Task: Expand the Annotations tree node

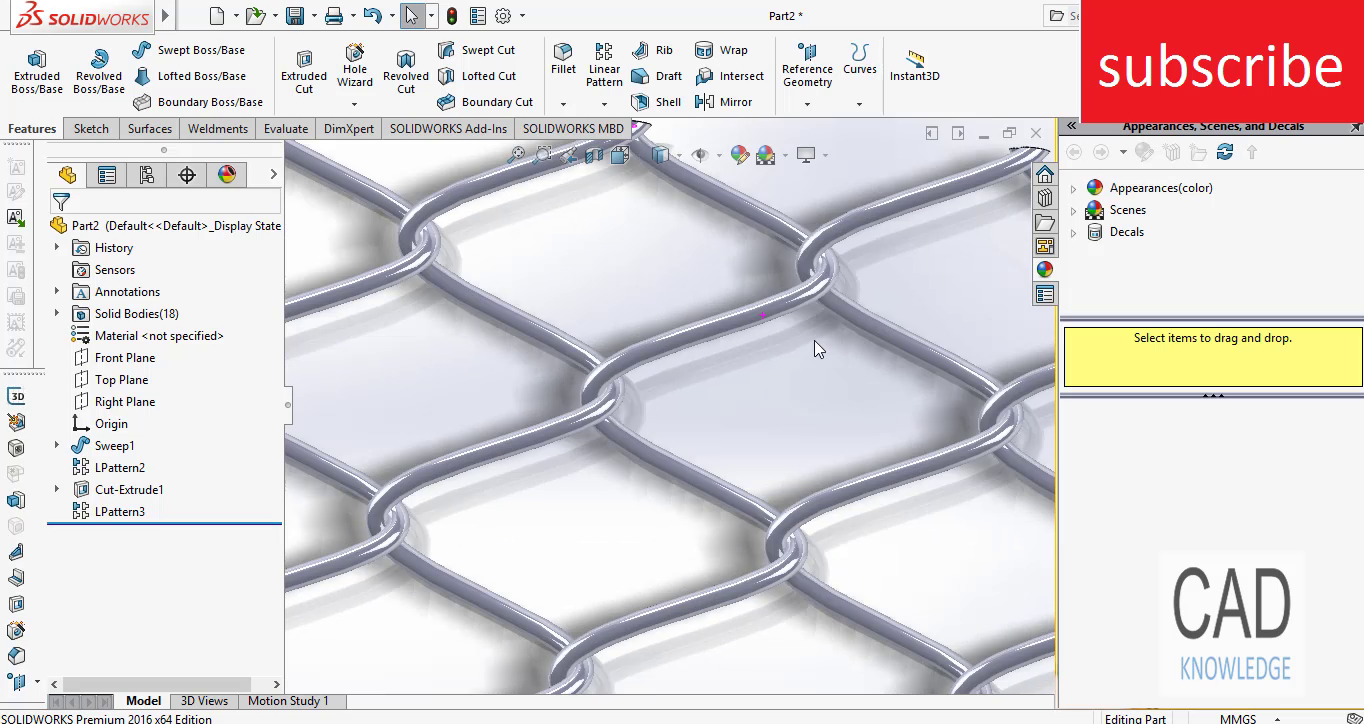Action: click(57, 291)
